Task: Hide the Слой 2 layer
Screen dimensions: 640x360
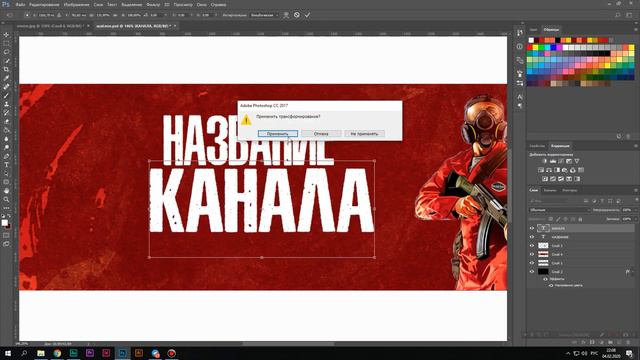Action: pyautogui.click(x=532, y=271)
